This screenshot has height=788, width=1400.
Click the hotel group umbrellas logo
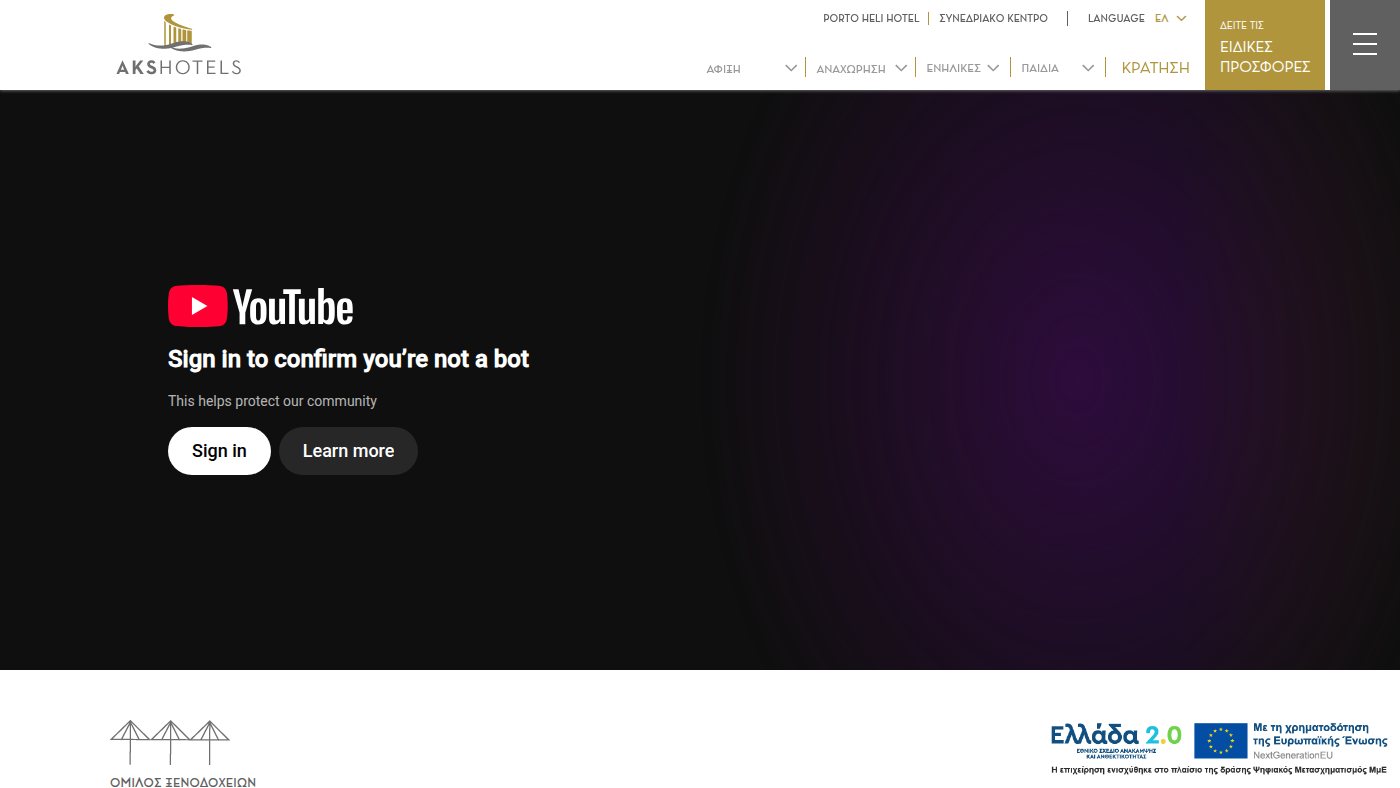click(x=170, y=744)
